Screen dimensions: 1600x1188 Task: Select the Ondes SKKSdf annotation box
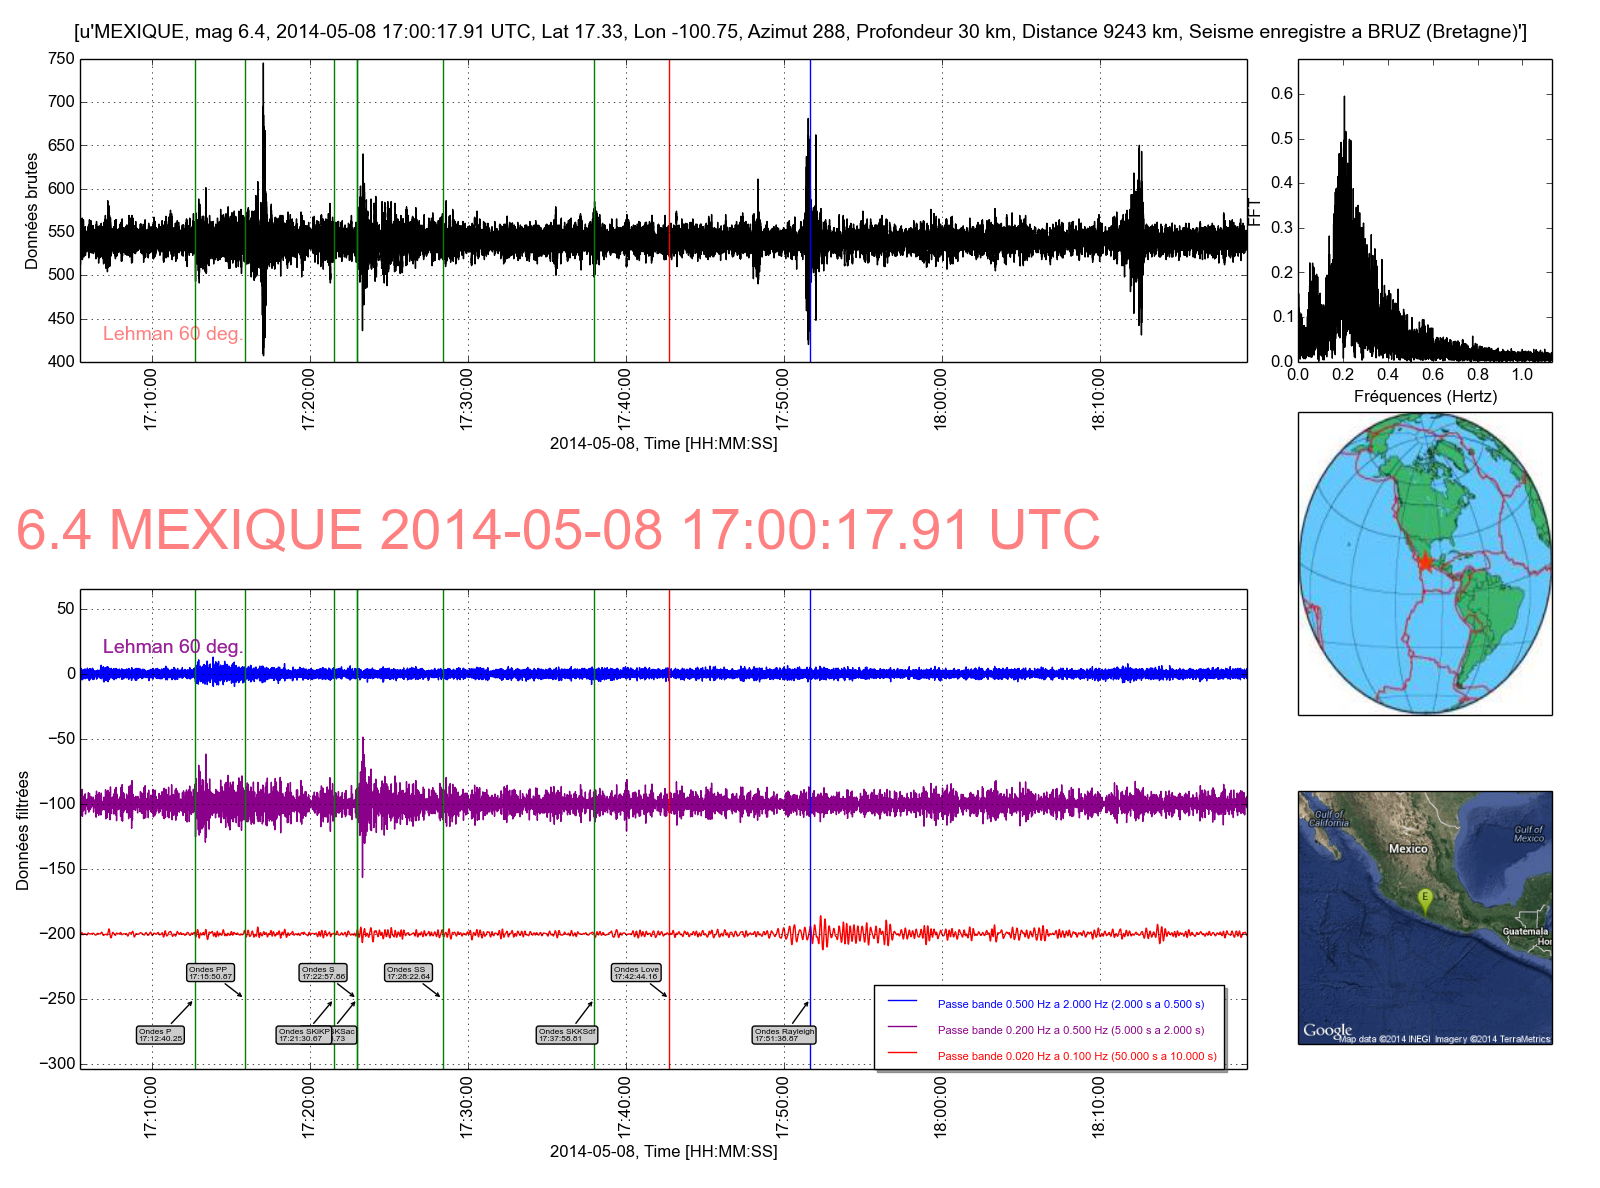tap(566, 1035)
